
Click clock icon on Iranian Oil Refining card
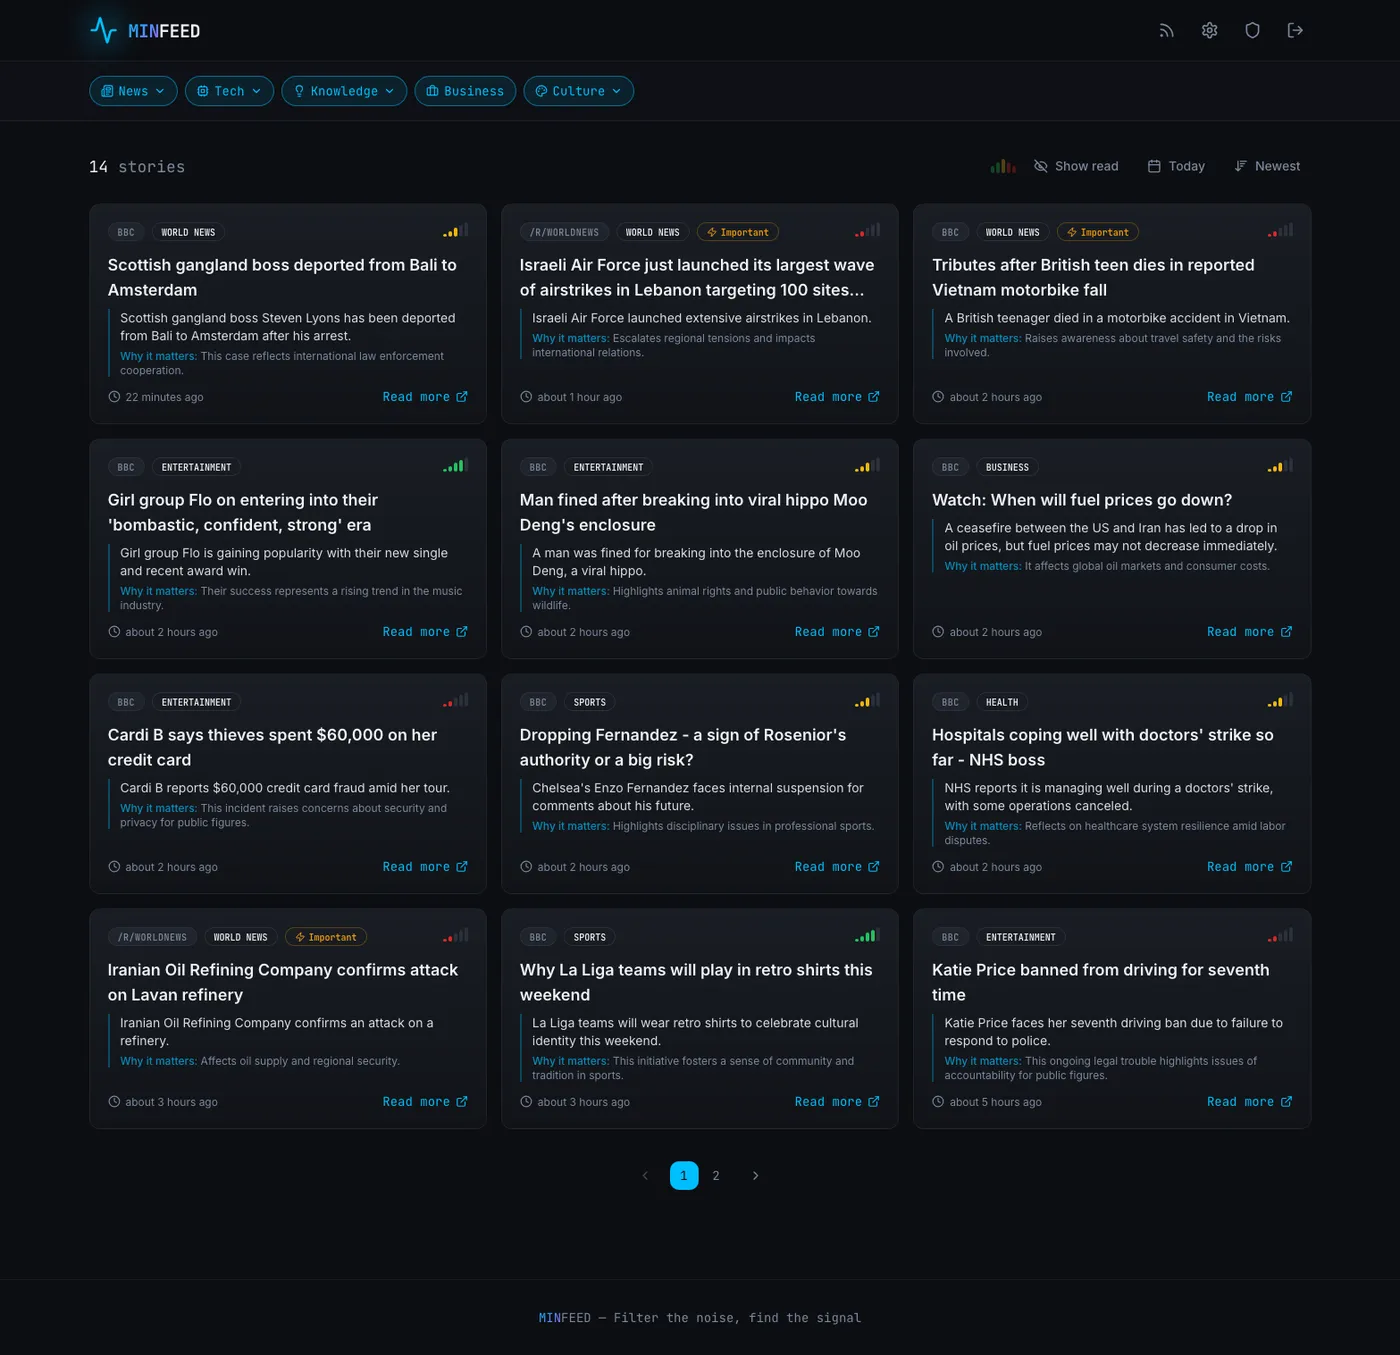click(114, 1102)
